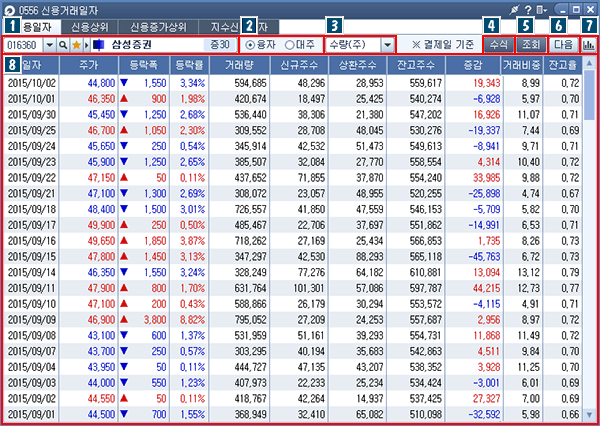Click the 다음 button
This screenshot has width=600, height=426.
point(565,45)
